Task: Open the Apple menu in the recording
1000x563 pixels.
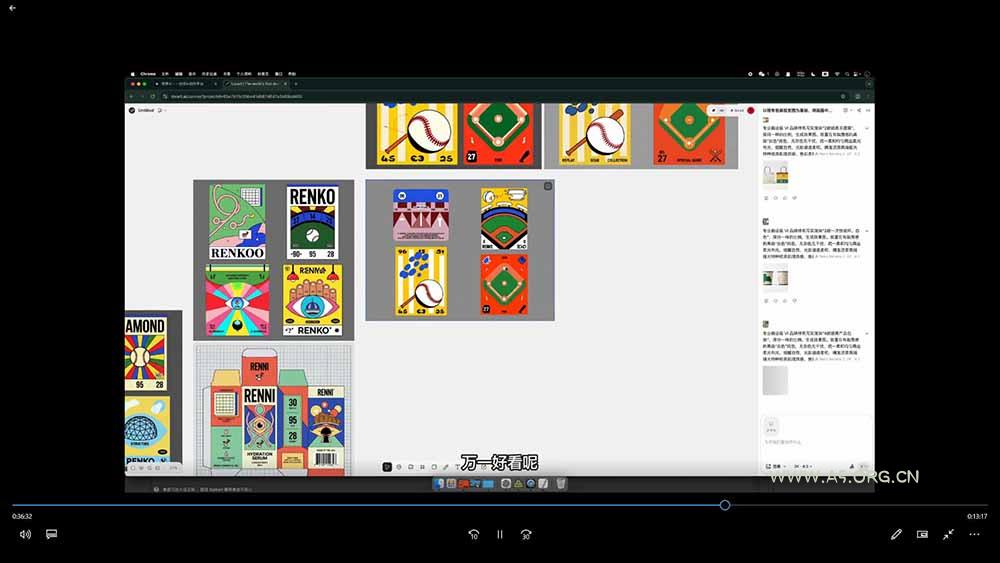Action: 133,74
